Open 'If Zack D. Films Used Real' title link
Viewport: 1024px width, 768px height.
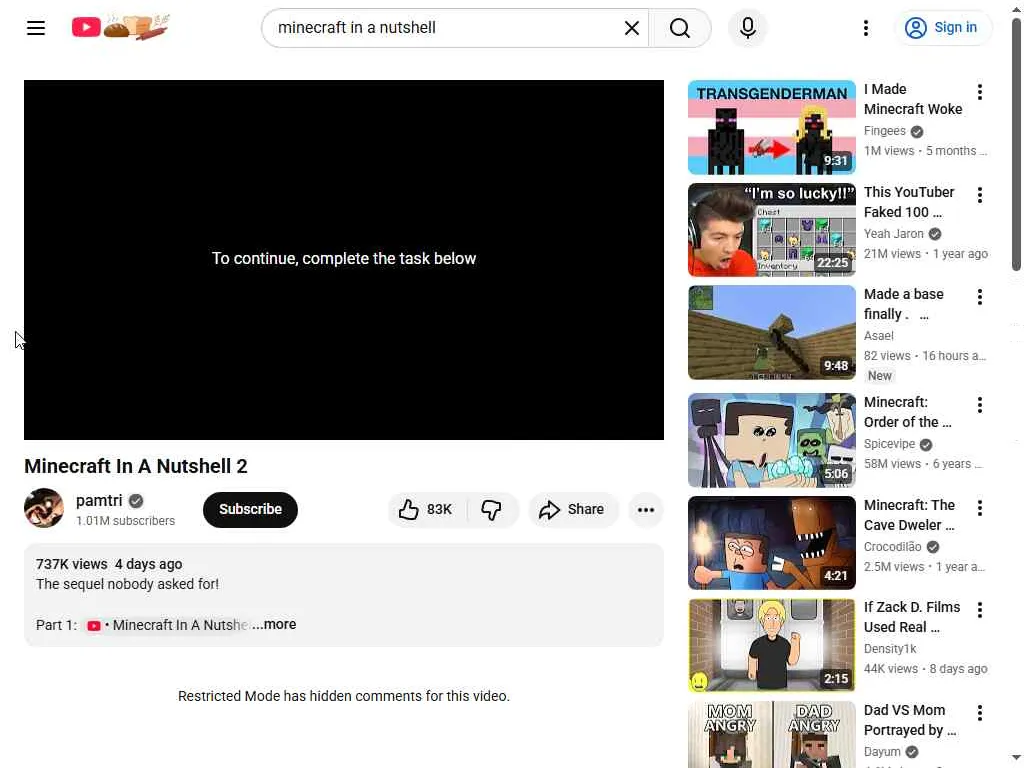click(x=912, y=617)
